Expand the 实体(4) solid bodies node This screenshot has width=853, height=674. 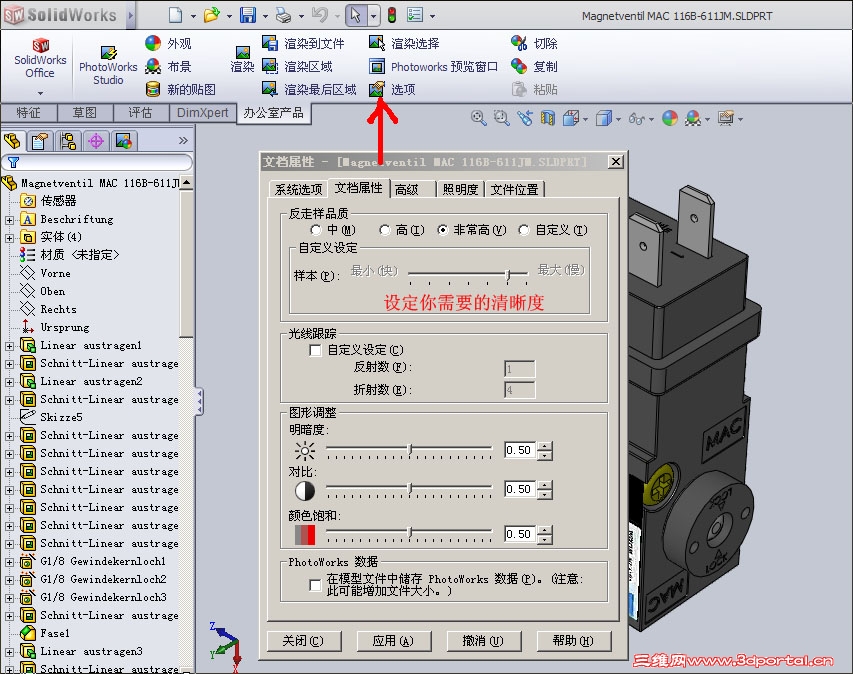tap(9, 238)
